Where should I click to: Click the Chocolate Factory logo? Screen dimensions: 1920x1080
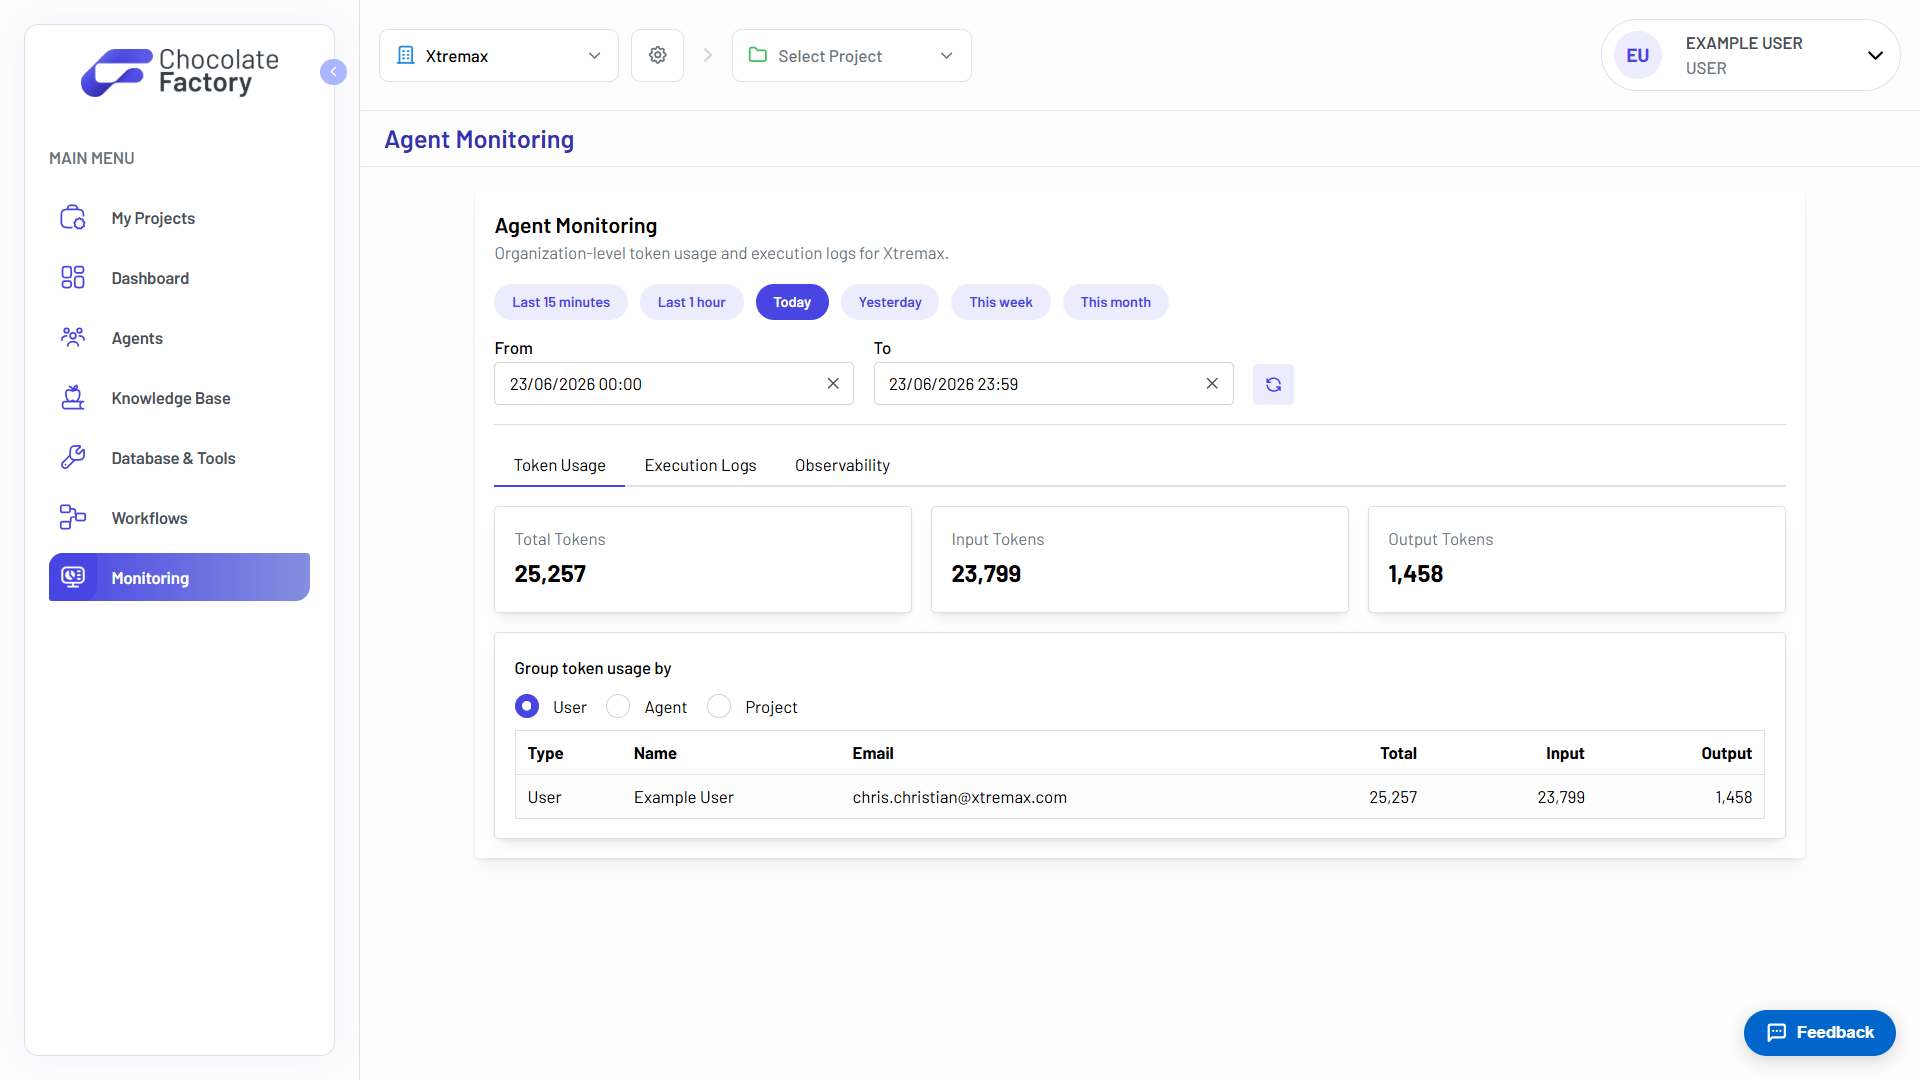click(x=180, y=72)
